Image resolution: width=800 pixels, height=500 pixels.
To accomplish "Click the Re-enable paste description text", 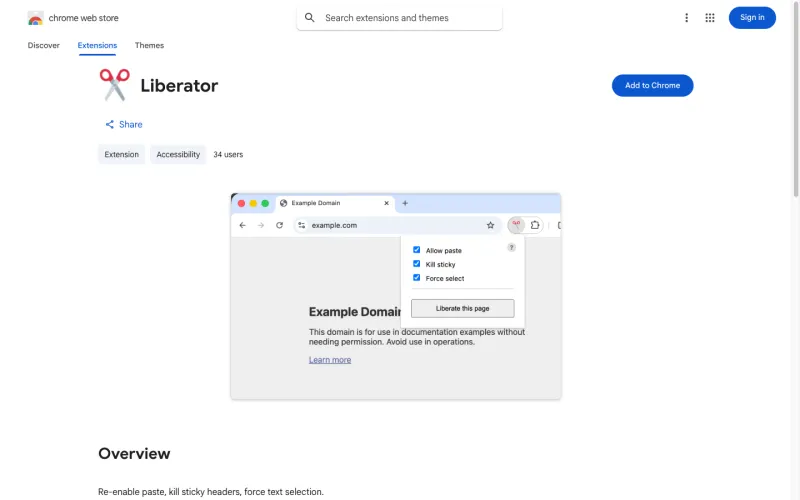I will (x=211, y=492).
